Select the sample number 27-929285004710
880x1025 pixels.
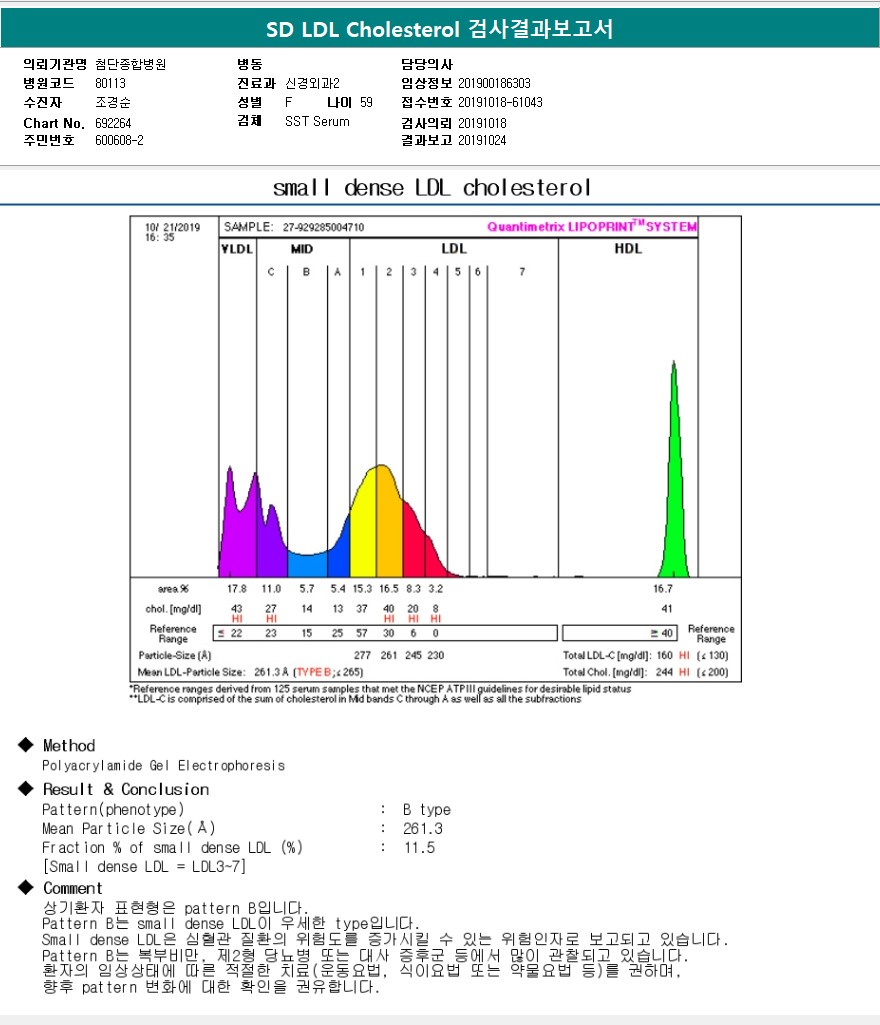323,227
